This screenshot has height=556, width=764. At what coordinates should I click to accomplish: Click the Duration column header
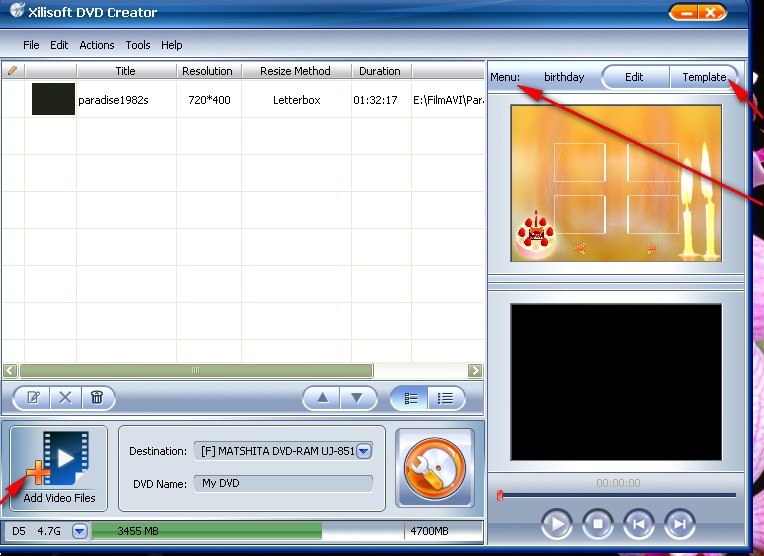(380, 71)
